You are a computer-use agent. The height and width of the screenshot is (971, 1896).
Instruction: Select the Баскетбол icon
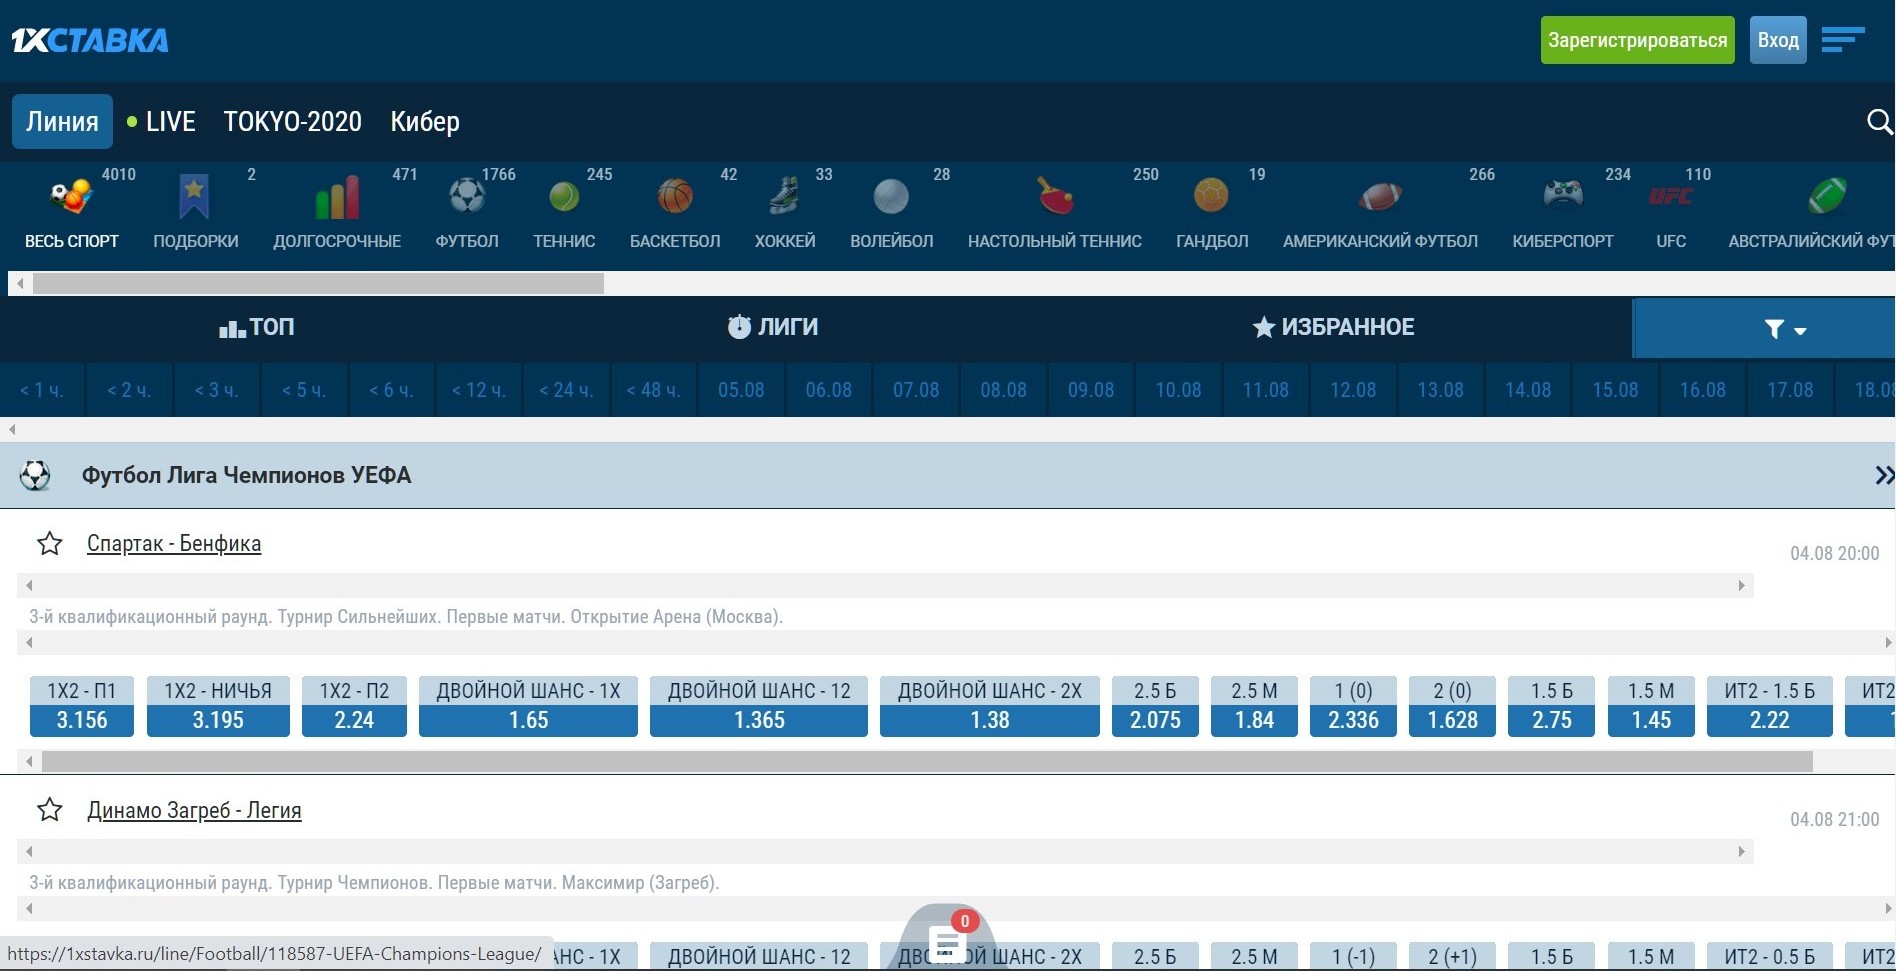675,196
